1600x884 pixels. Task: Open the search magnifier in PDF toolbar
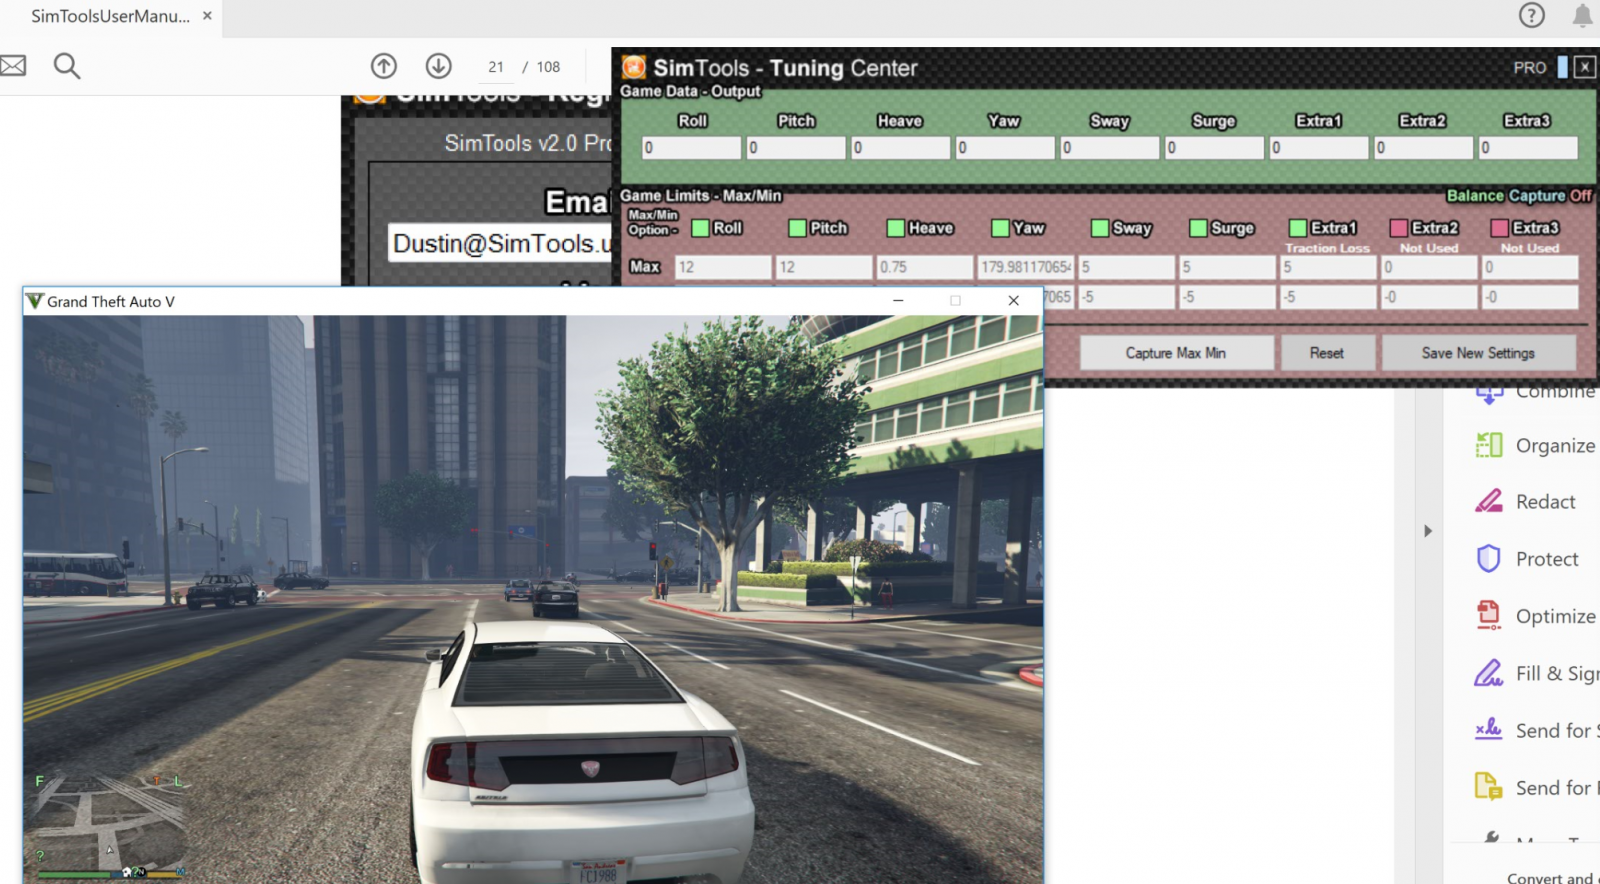tap(67, 66)
